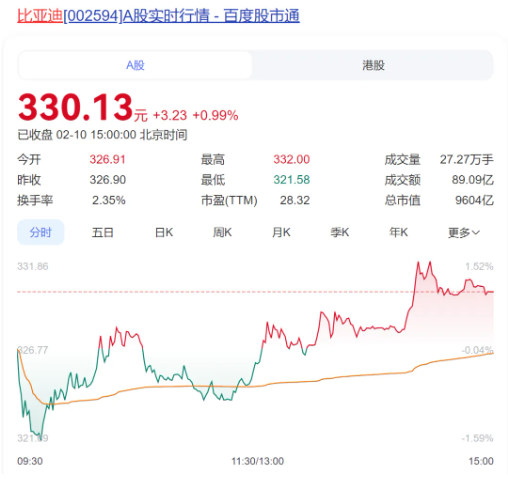Select the 五日 chart view

pyautogui.click(x=102, y=232)
